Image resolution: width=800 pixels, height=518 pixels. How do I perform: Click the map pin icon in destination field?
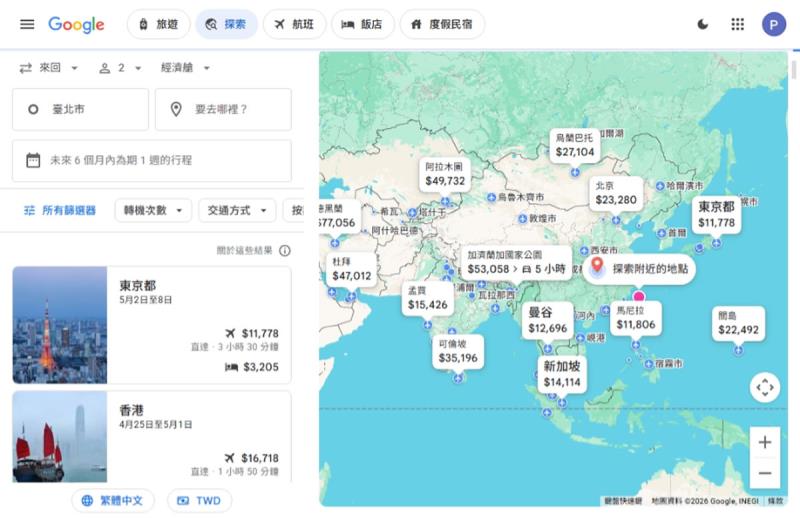pos(176,109)
